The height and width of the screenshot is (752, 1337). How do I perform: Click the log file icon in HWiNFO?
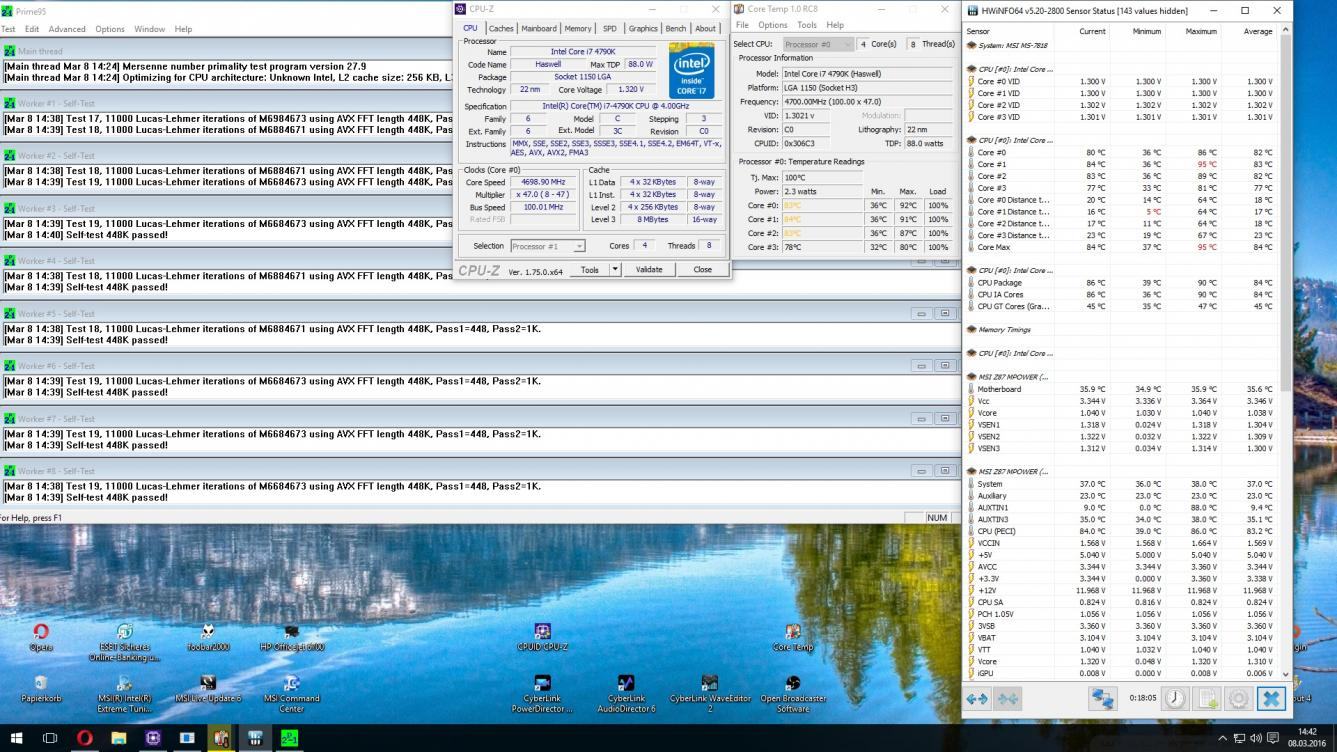(x=1208, y=698)
